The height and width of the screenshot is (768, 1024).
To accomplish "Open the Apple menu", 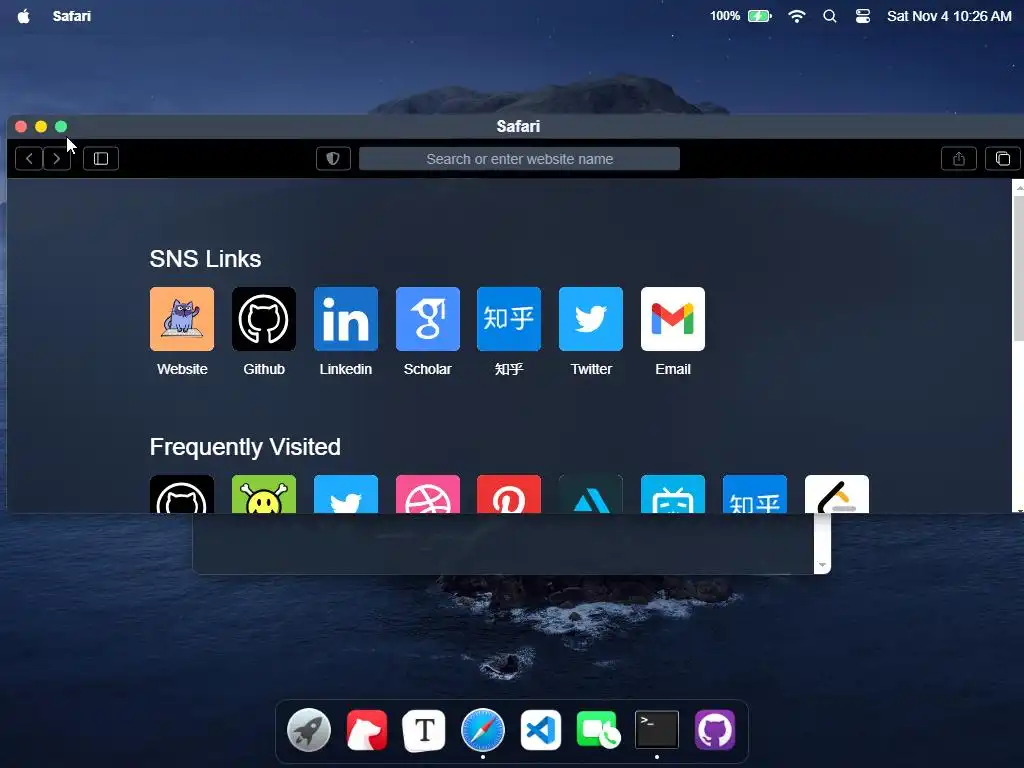I will [x=24, y=16].
